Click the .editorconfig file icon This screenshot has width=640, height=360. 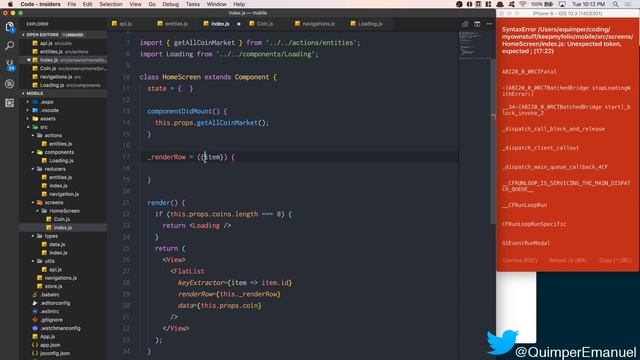(x=35, y=303)
